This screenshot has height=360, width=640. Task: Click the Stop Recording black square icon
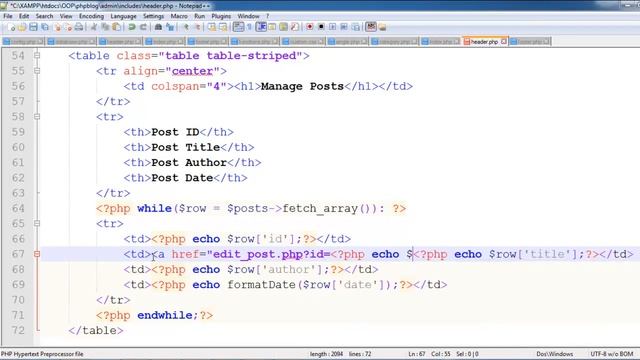321,27
